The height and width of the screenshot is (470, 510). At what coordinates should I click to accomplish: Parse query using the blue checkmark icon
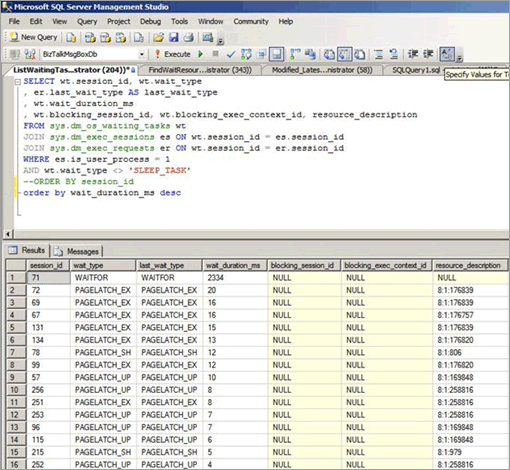(231, 54)
